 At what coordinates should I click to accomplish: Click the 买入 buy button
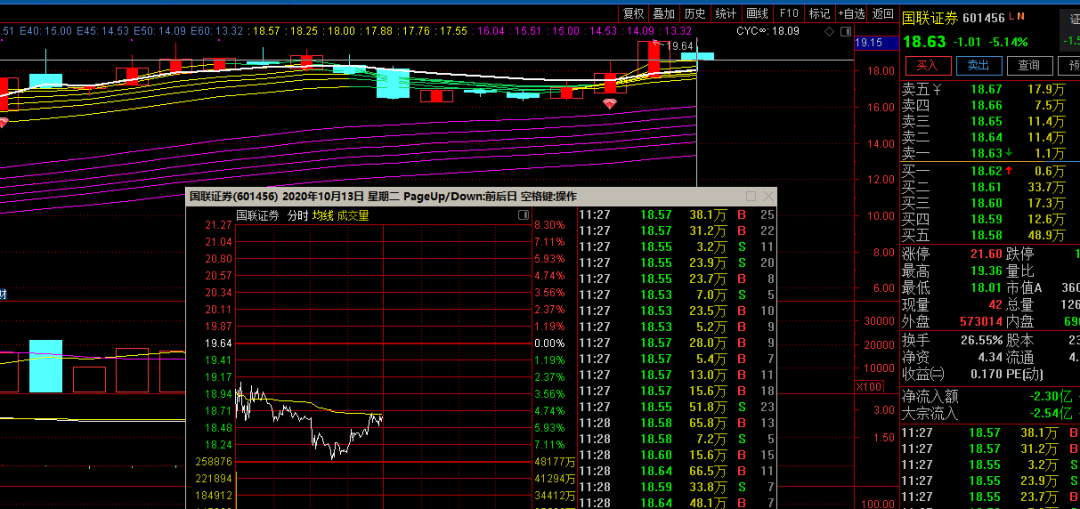pos(927,65)
